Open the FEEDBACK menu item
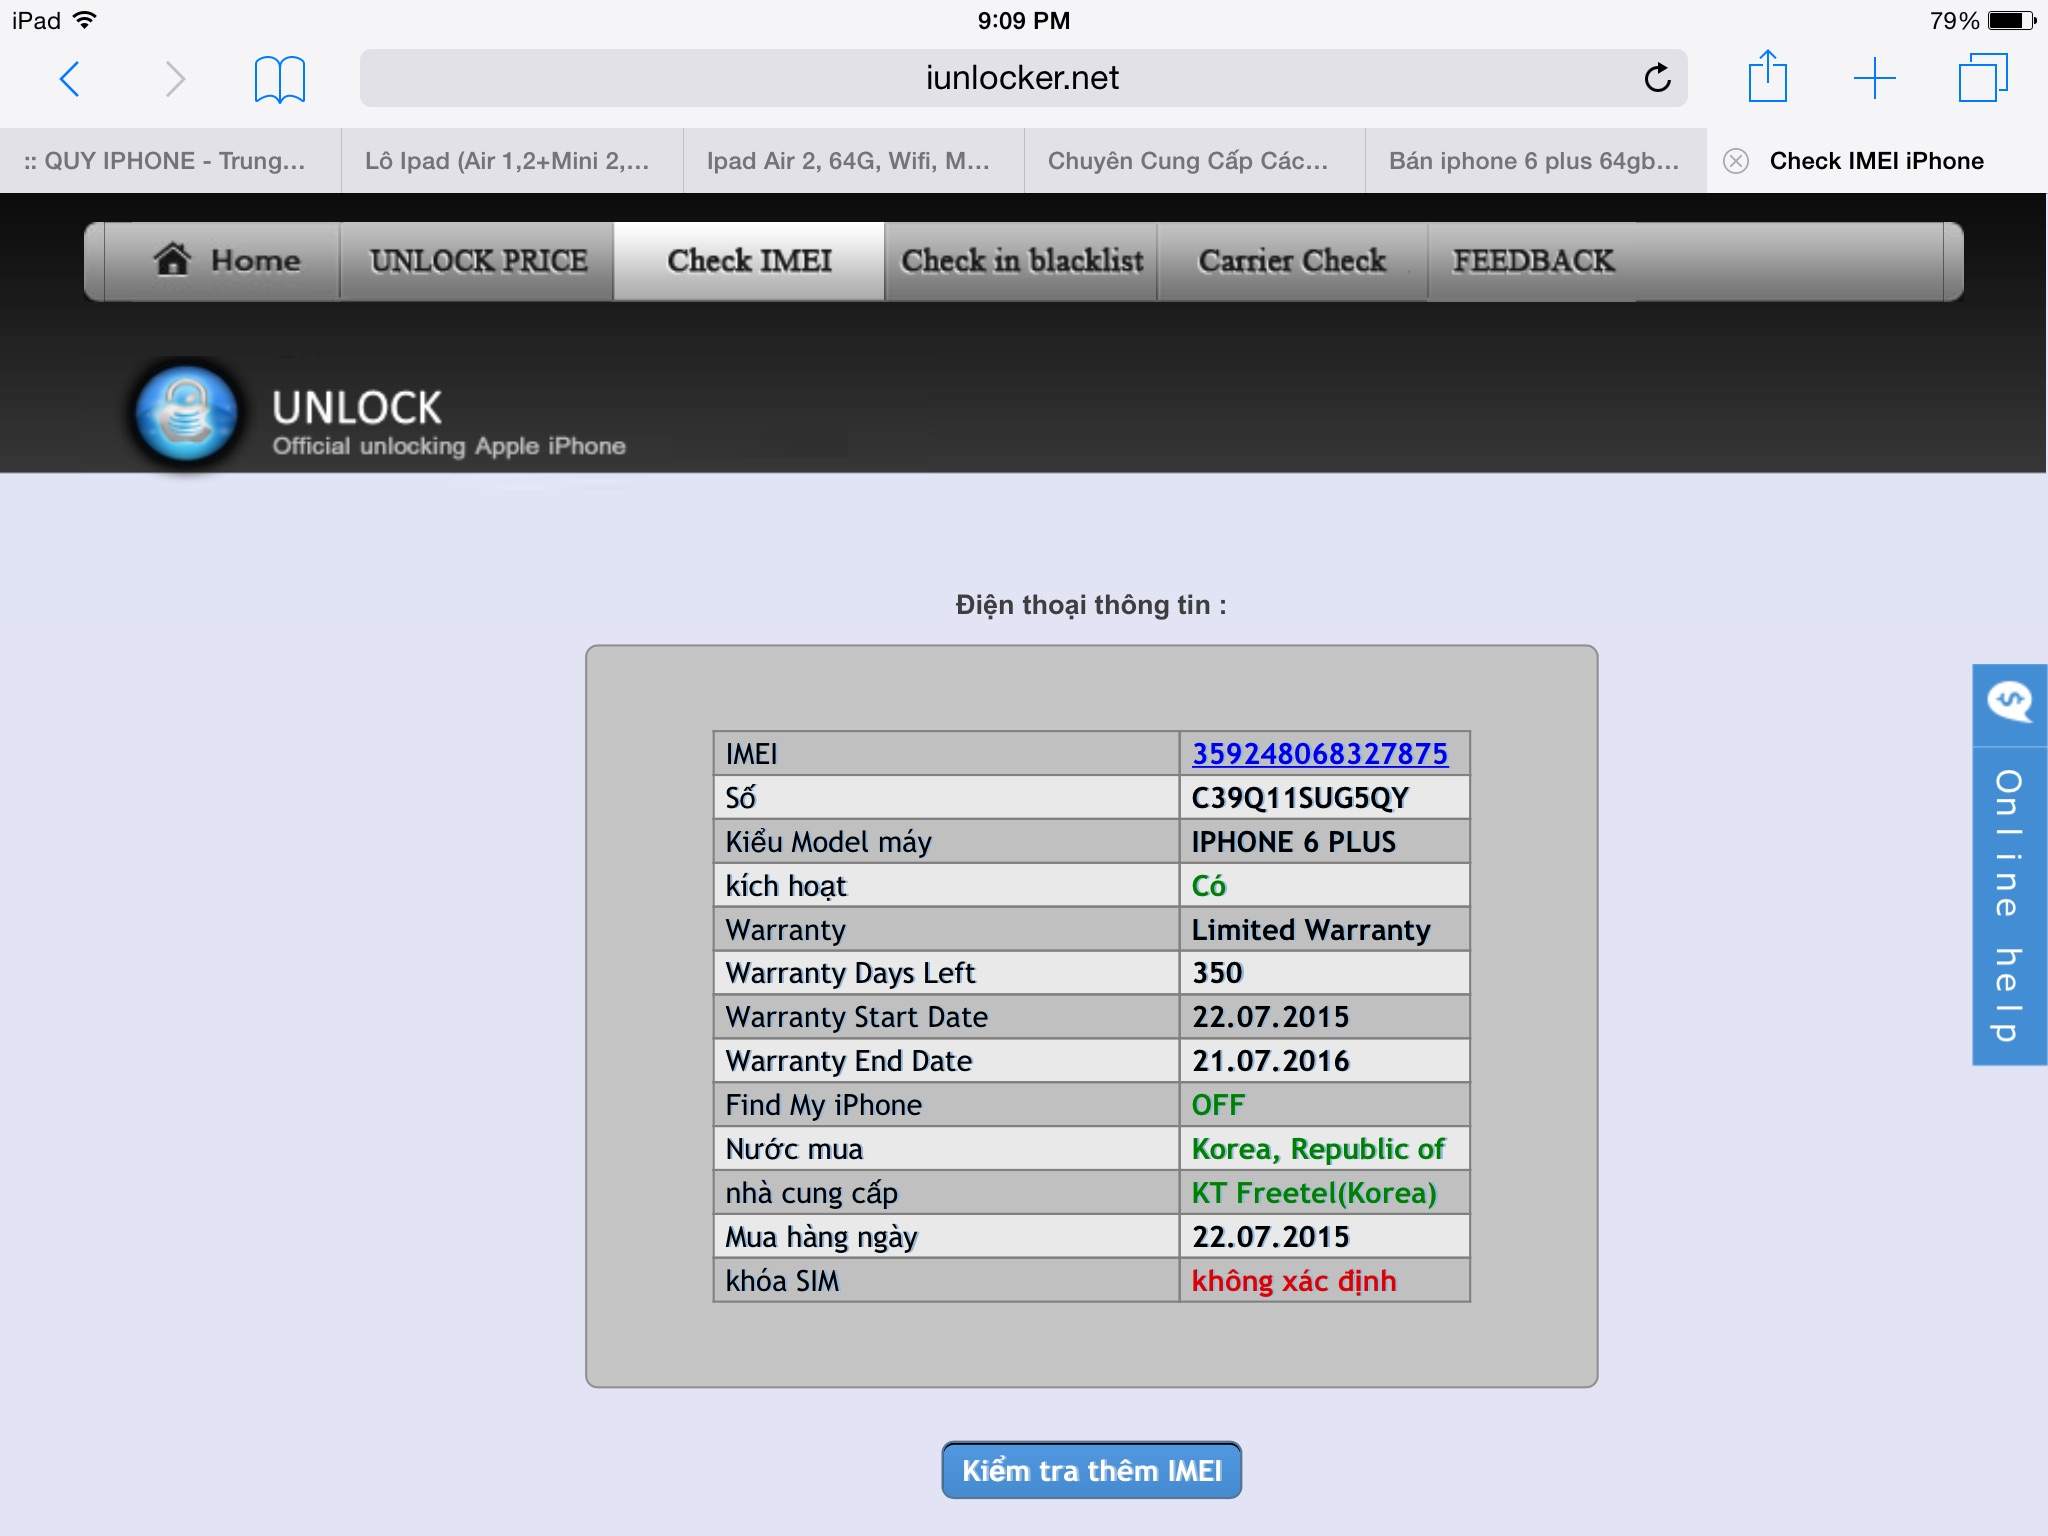 click(1533, 261)
